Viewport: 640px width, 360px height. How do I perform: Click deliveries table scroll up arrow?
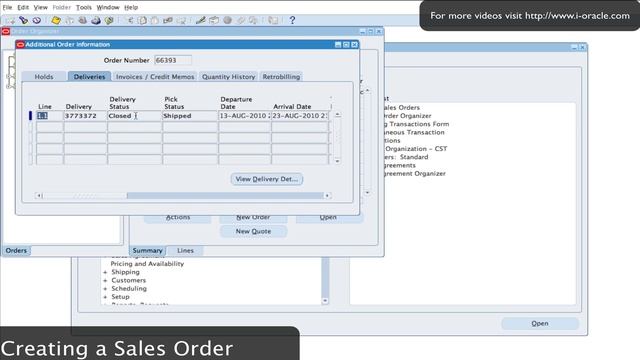point(338,115)
